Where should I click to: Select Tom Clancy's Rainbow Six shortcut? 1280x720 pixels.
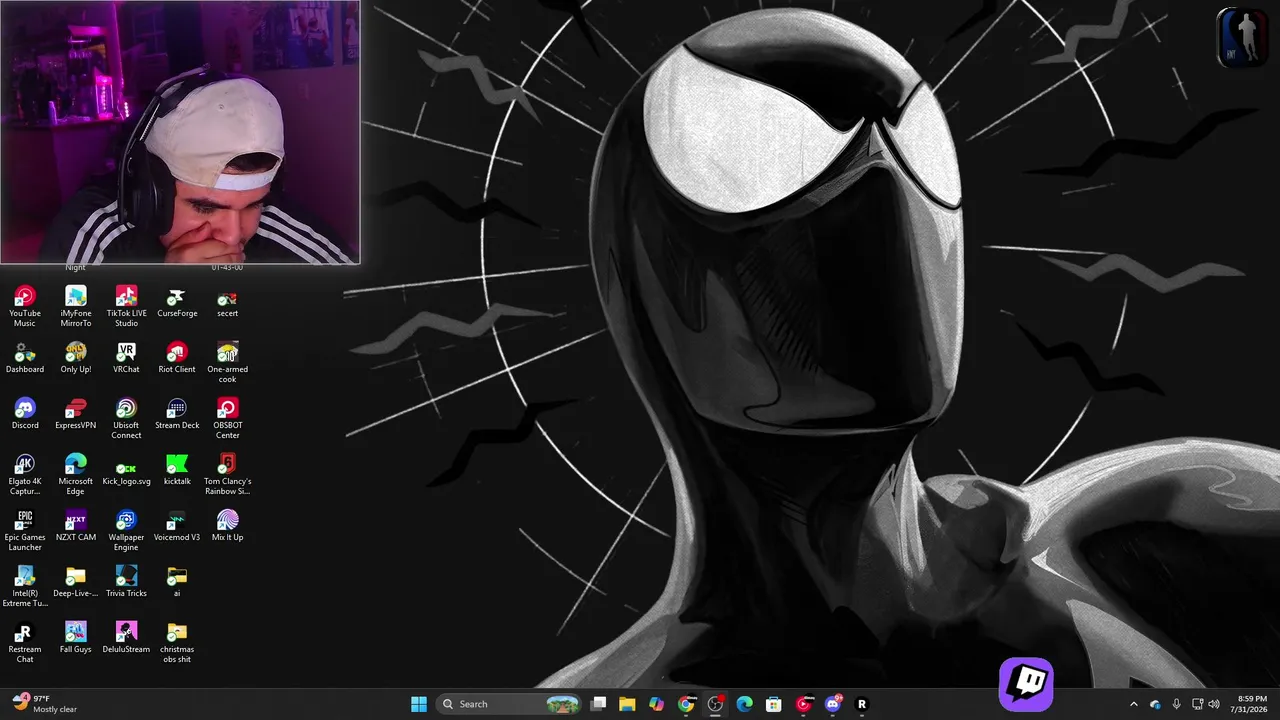(227, 474)
